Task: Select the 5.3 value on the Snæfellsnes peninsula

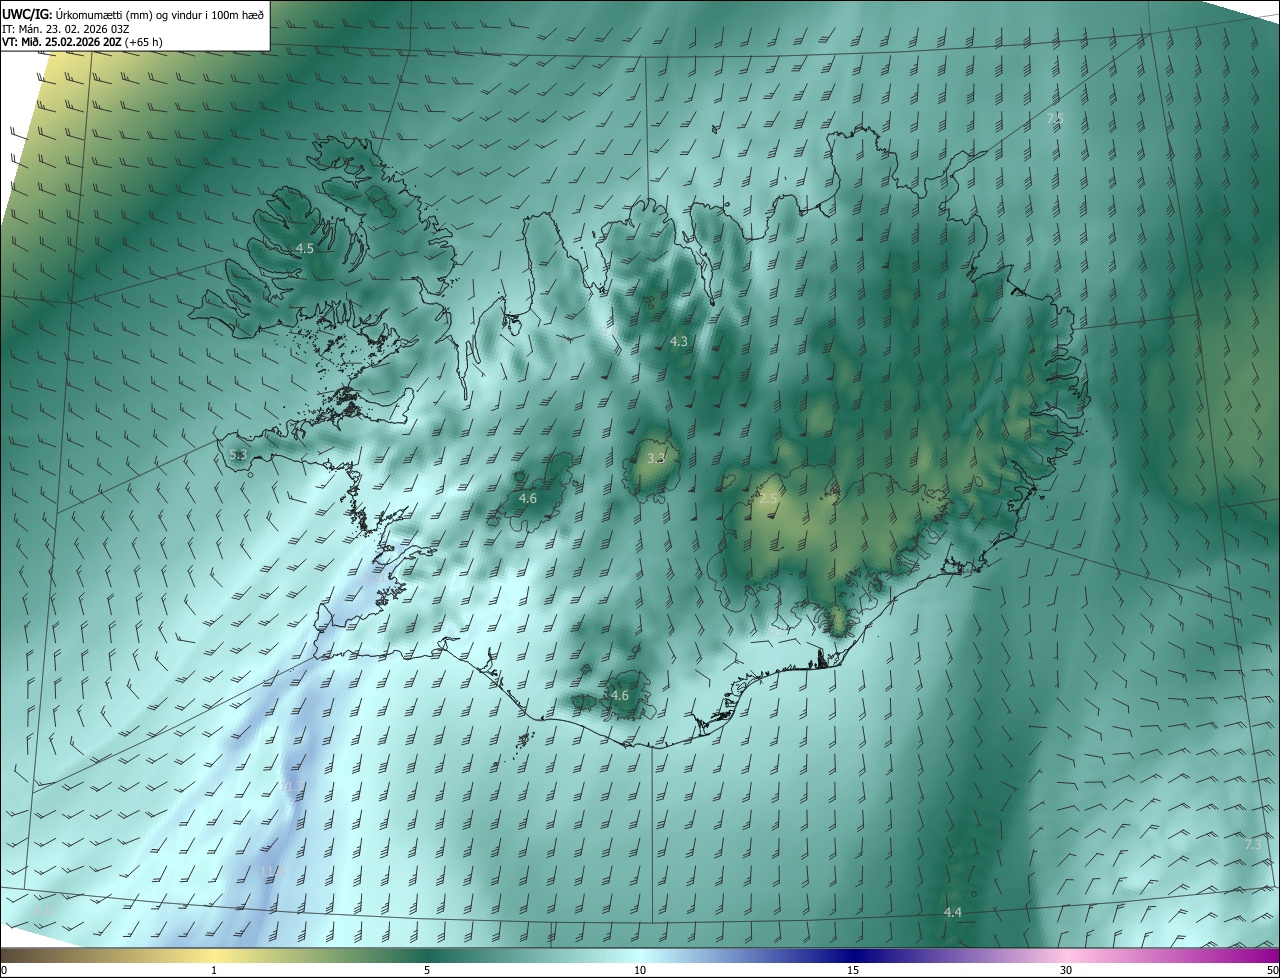Action: pos(238,454)
